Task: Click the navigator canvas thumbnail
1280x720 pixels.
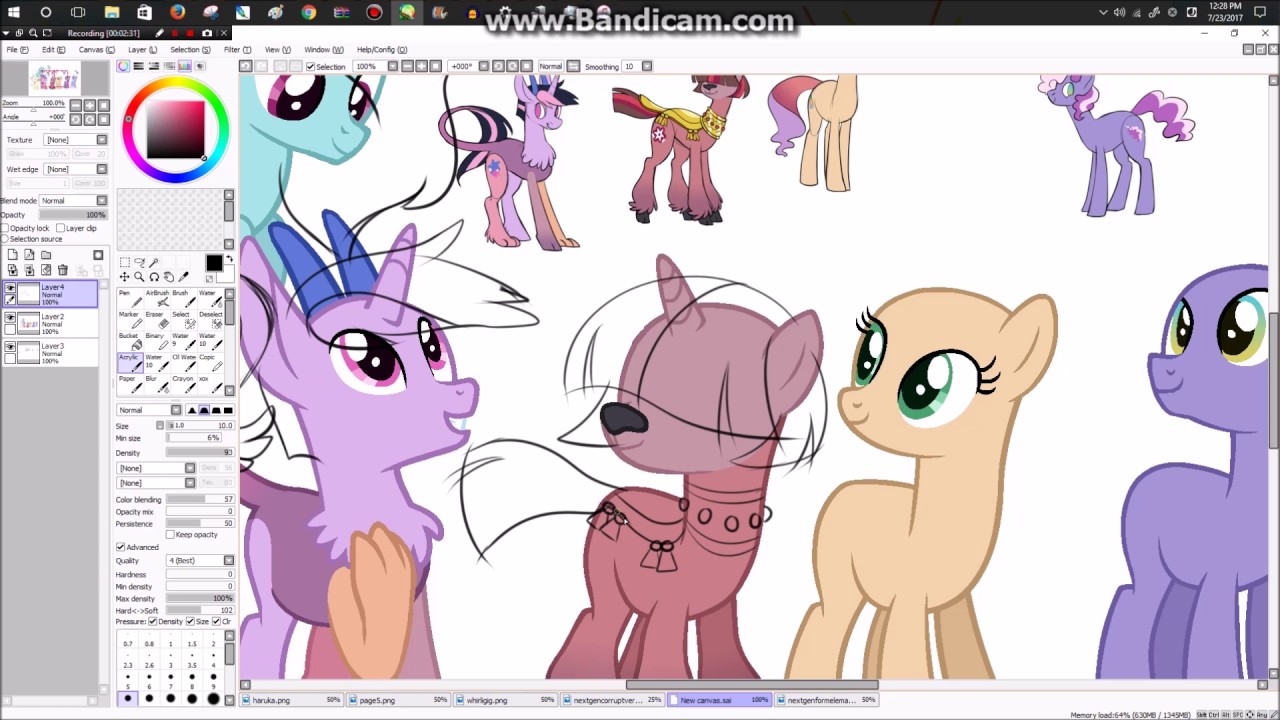Action: coord(55,78)
